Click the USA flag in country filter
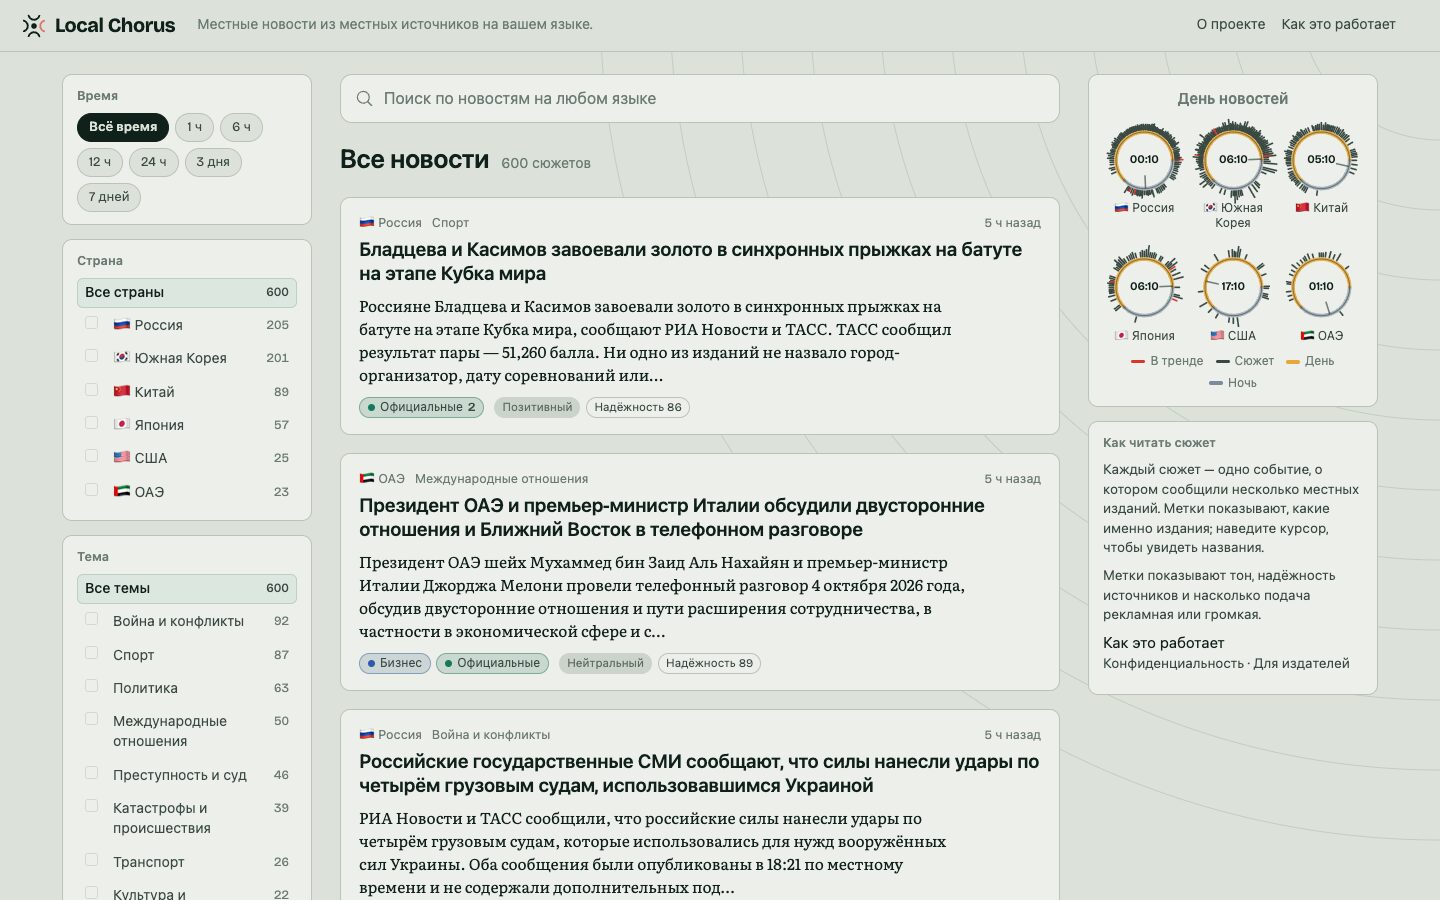Screen dimensions: 1440x900 click(122, 457)
